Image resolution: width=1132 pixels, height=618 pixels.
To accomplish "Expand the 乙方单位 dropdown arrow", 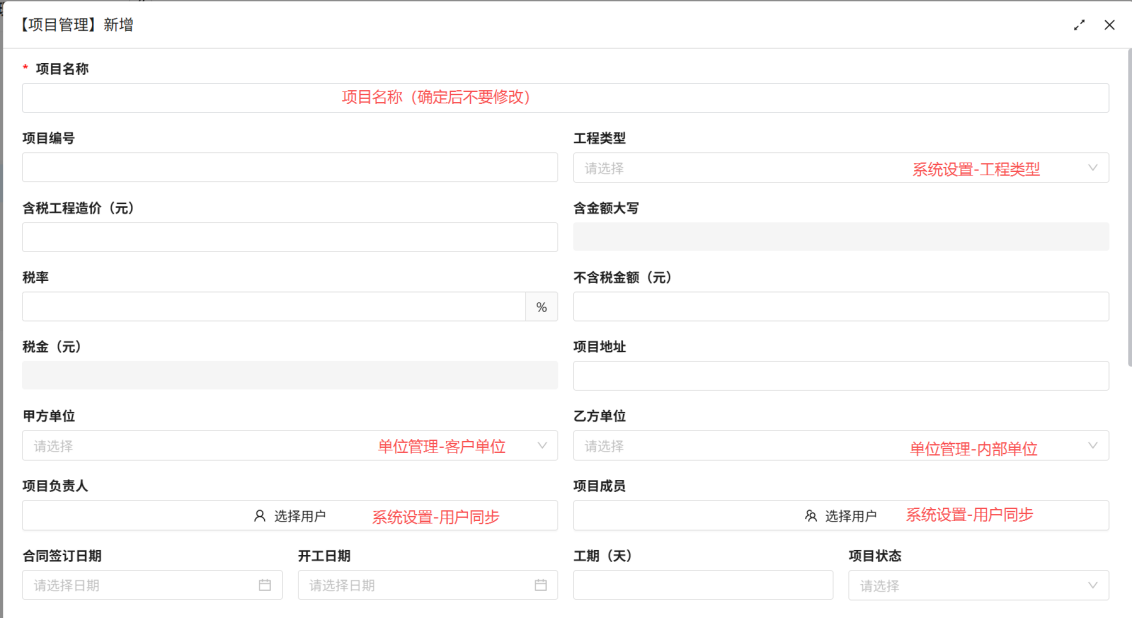I will tap(1093, 445).
